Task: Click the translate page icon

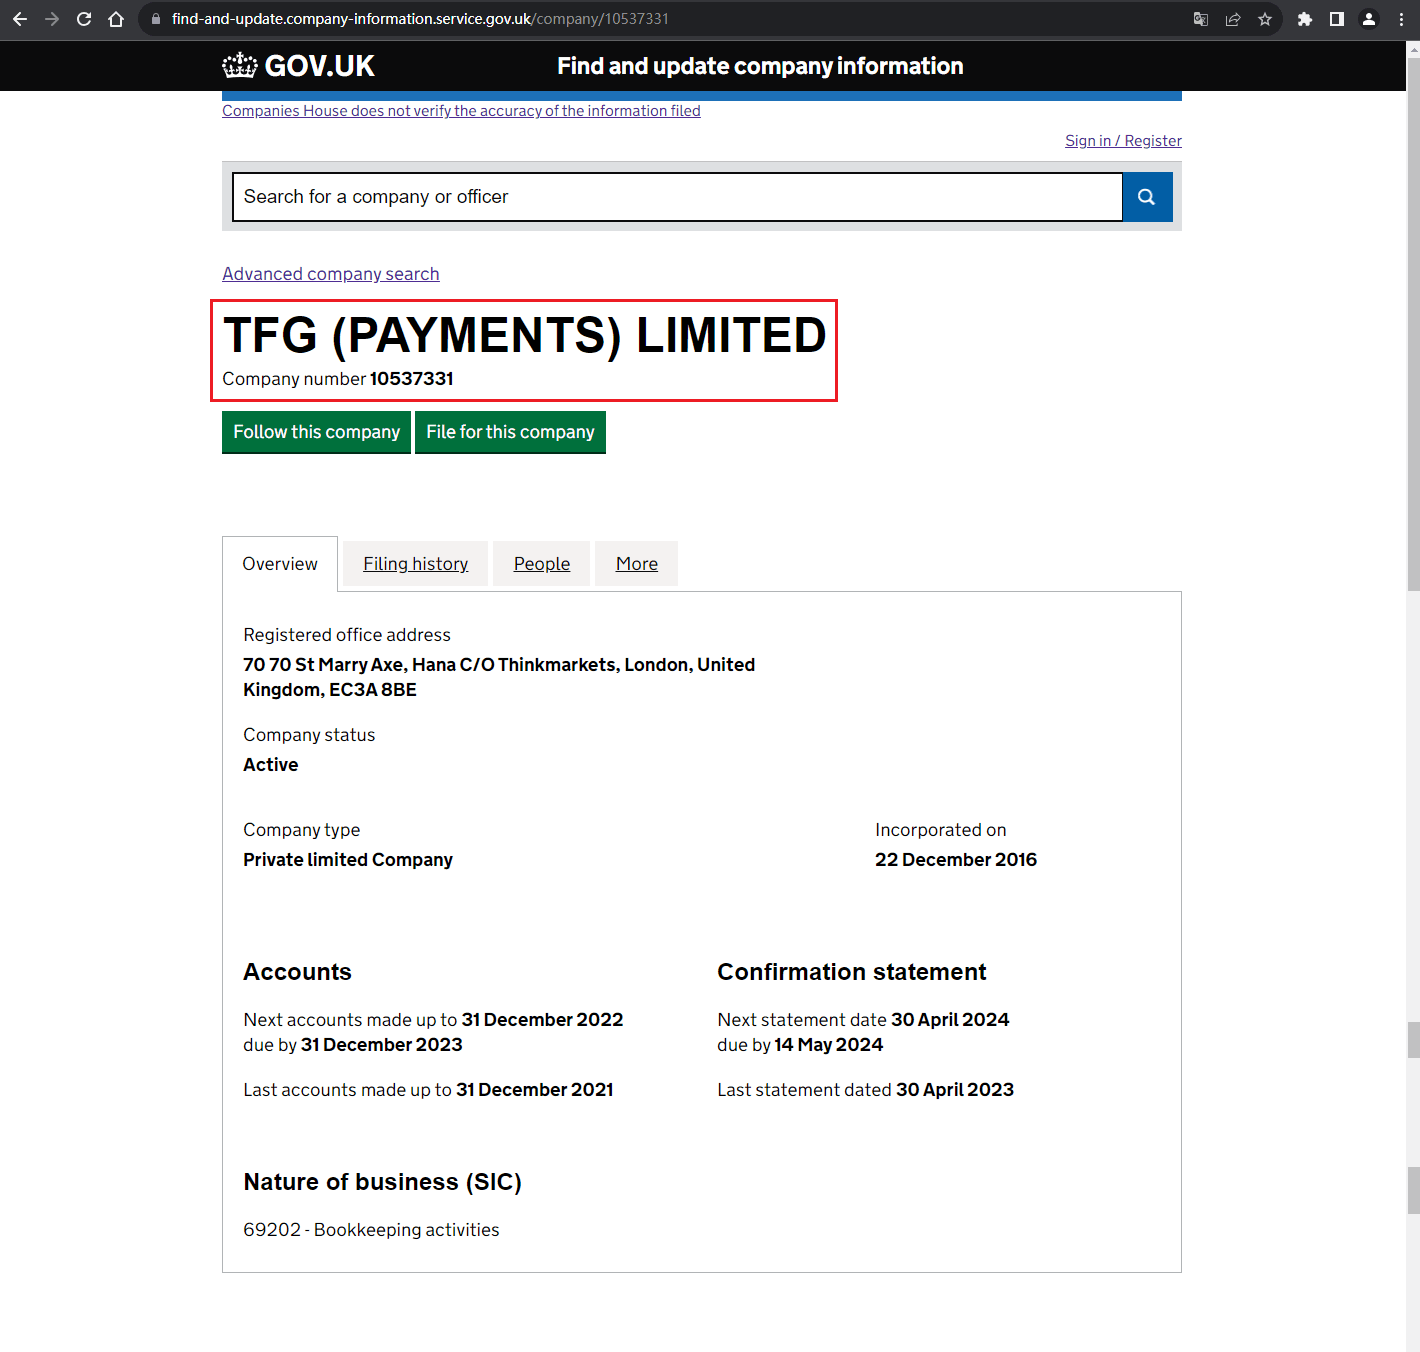Action: coord(1201,19)
